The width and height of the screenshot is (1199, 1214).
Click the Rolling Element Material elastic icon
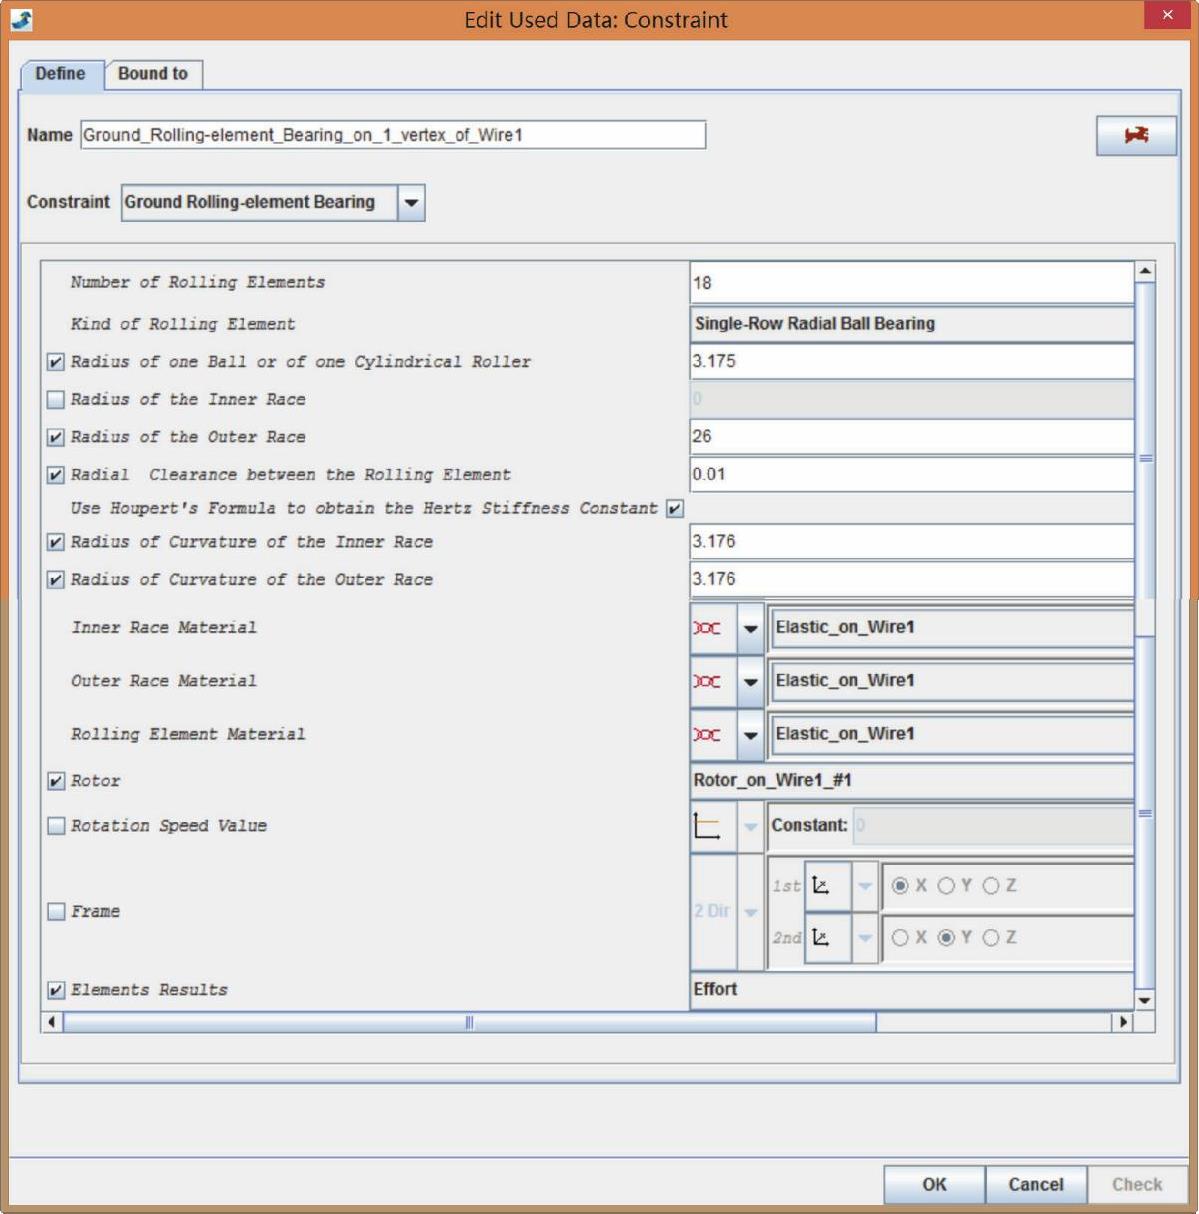(x=708, y=734)
